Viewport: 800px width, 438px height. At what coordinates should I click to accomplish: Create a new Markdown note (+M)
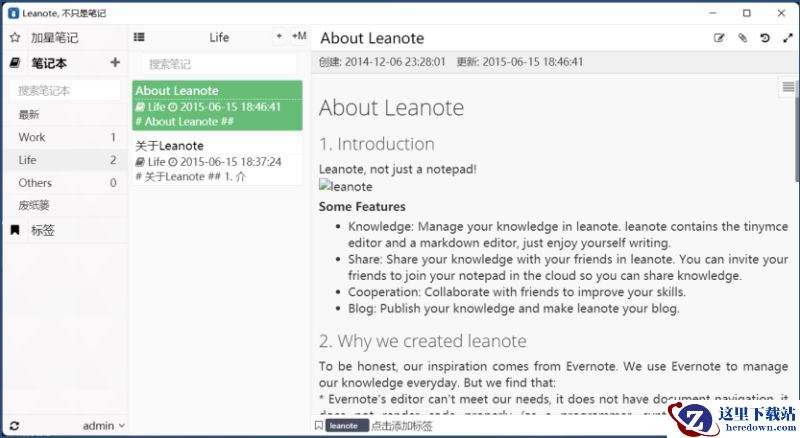pos(299,36)
